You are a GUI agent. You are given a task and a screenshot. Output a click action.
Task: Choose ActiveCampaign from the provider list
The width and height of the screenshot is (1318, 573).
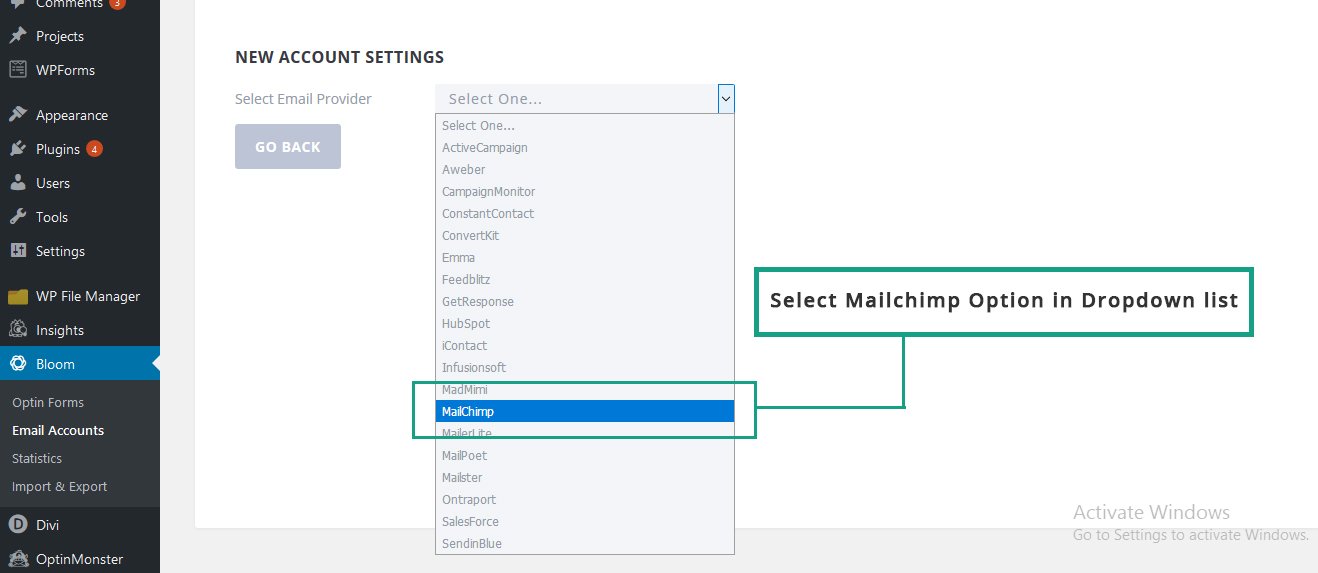pyautogui.click(x=585, y=147)
